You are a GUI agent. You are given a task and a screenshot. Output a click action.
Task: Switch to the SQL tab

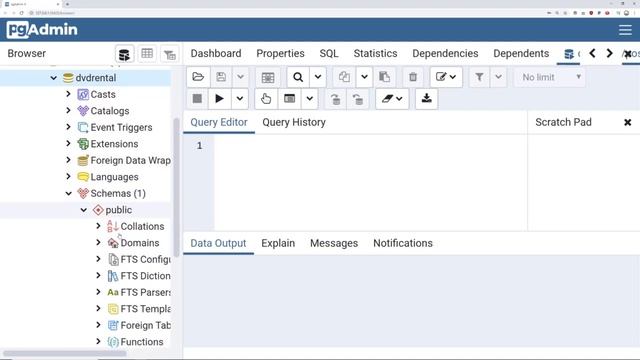(329, 53)
